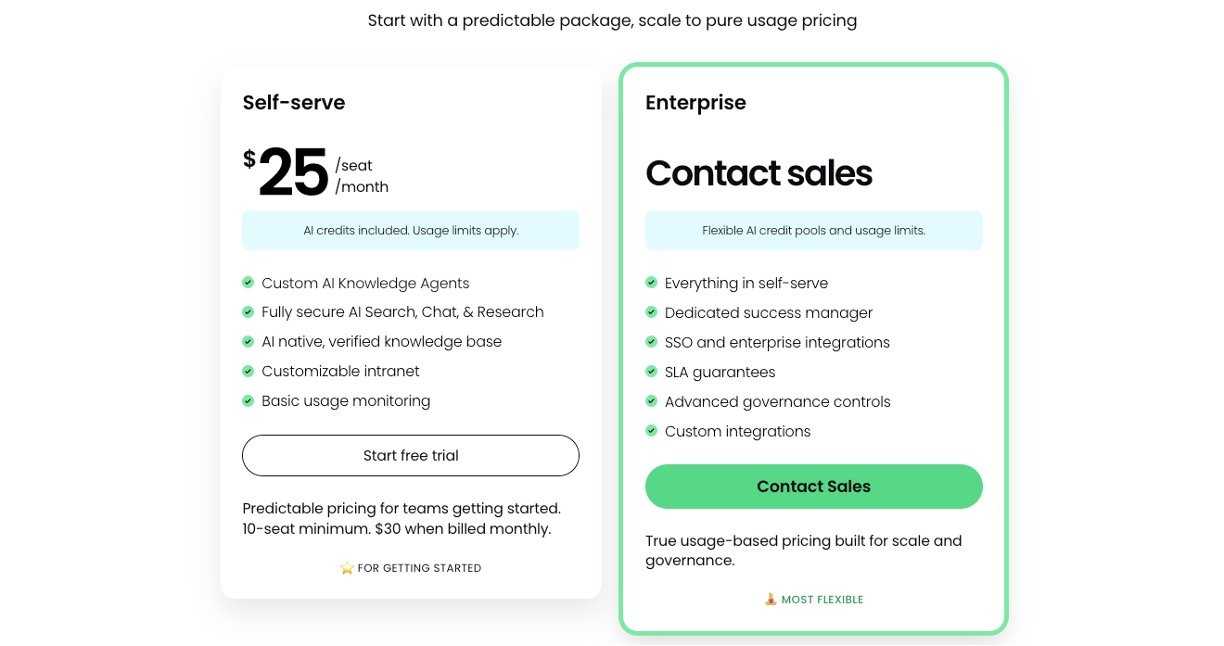Viewport: 1224px width, 646px height.
Task: Click the Enterprise plan heading
Action: (x=695, y=102)
